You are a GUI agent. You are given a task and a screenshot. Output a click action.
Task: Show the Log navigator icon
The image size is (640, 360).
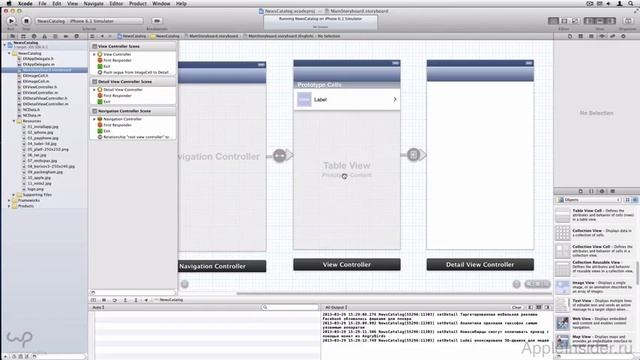pos(76,36)
